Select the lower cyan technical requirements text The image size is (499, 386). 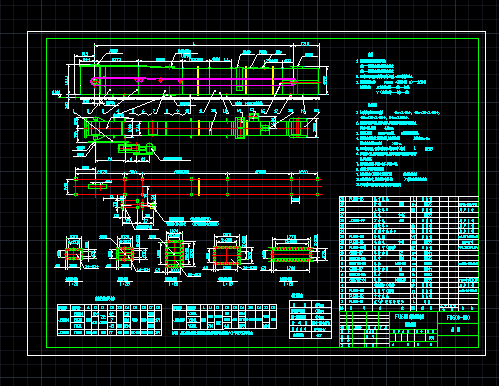pos(397,145)
